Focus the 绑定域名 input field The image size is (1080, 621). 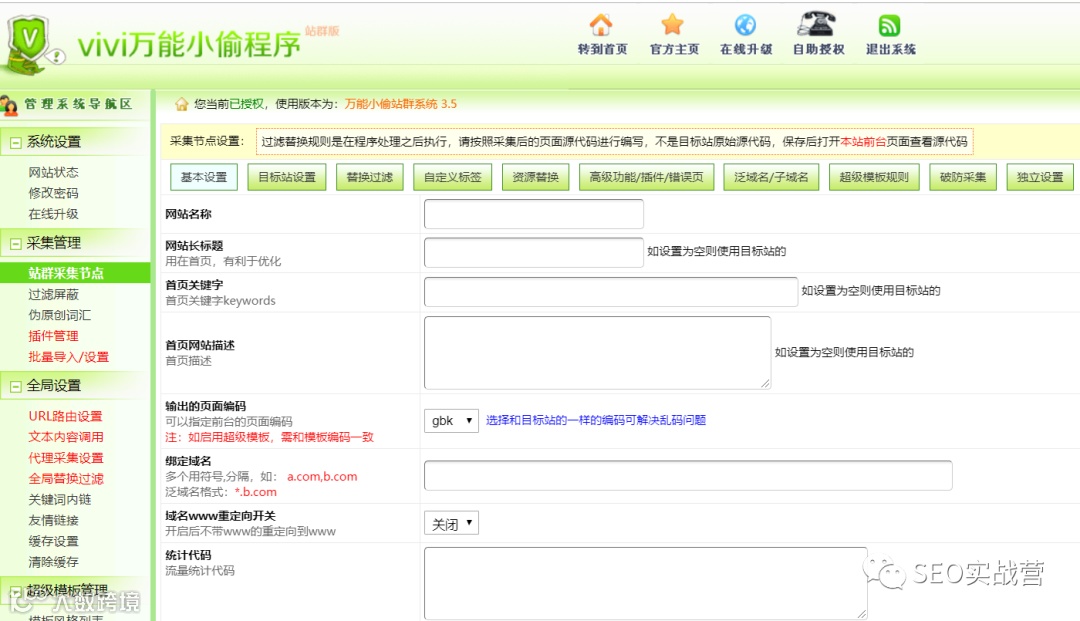click(x=688, y=476)
